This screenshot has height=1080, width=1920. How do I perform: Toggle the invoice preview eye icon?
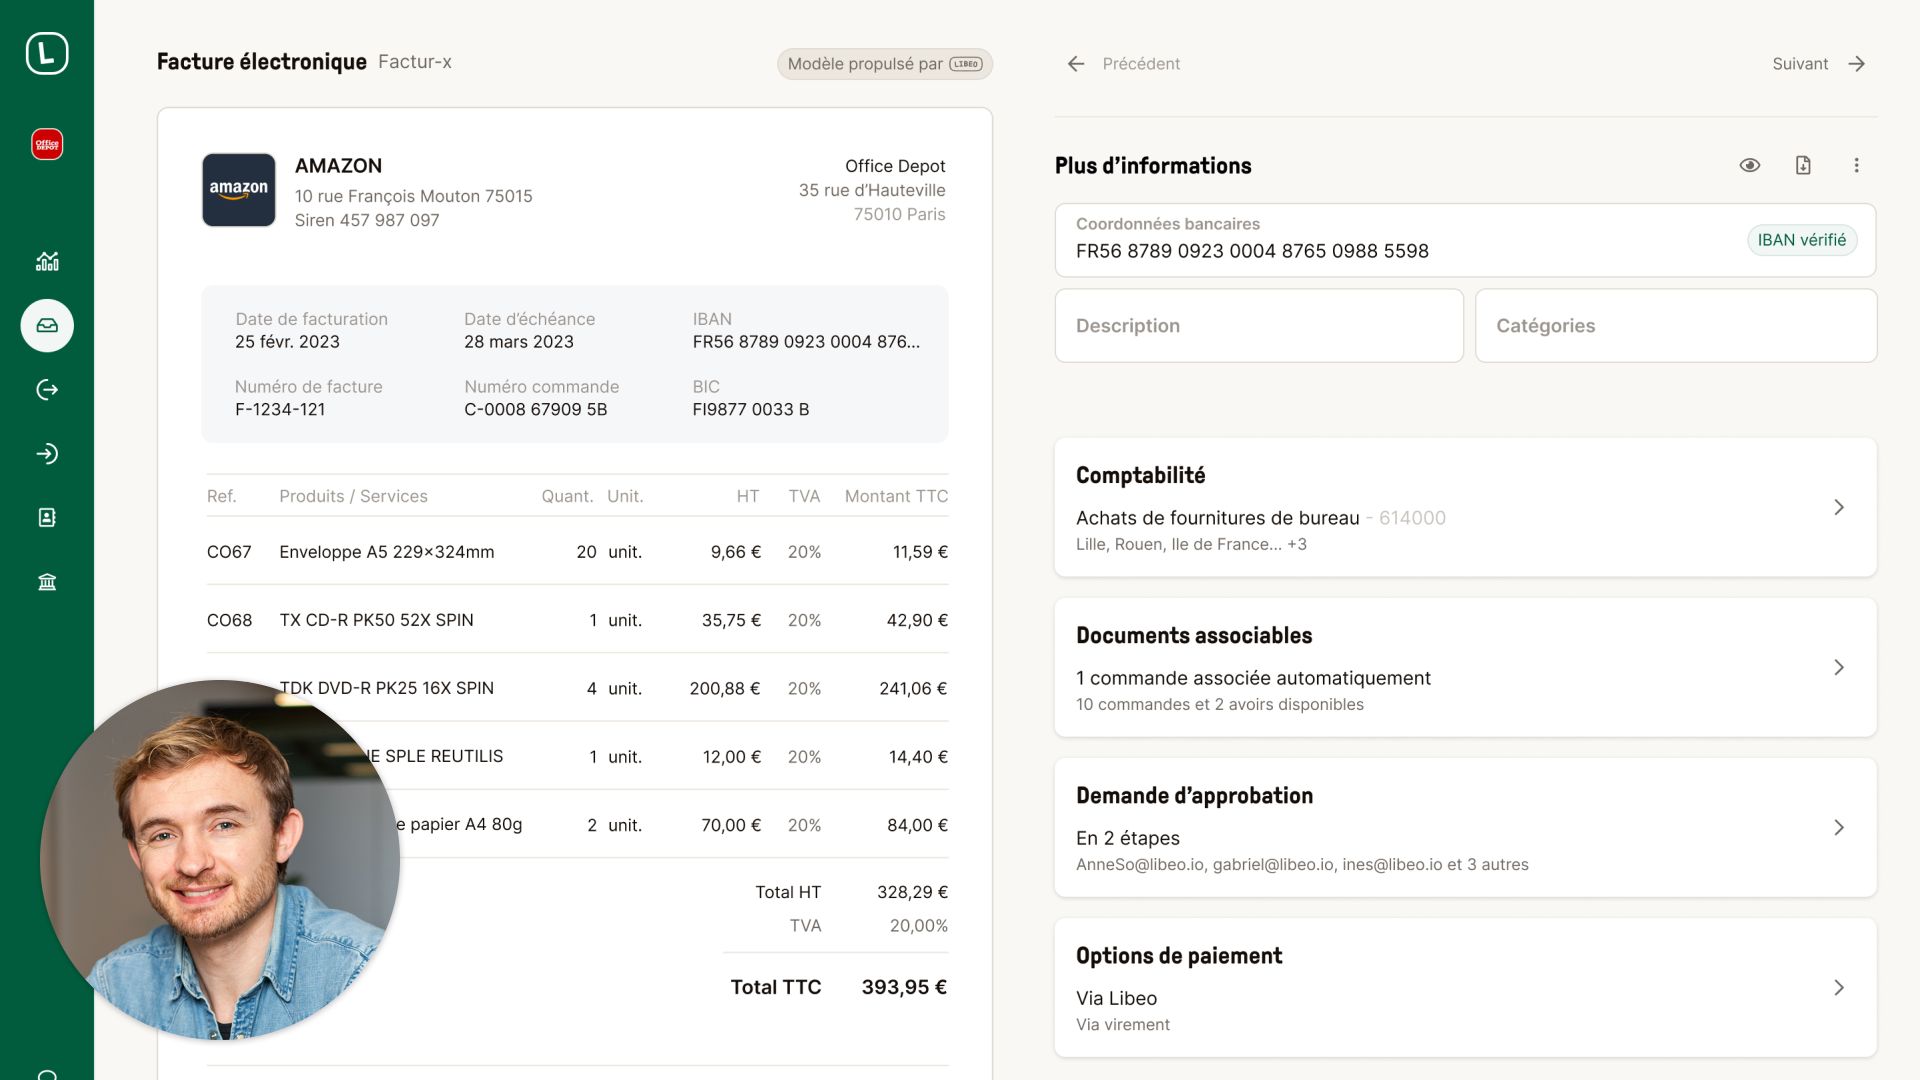1750,165
